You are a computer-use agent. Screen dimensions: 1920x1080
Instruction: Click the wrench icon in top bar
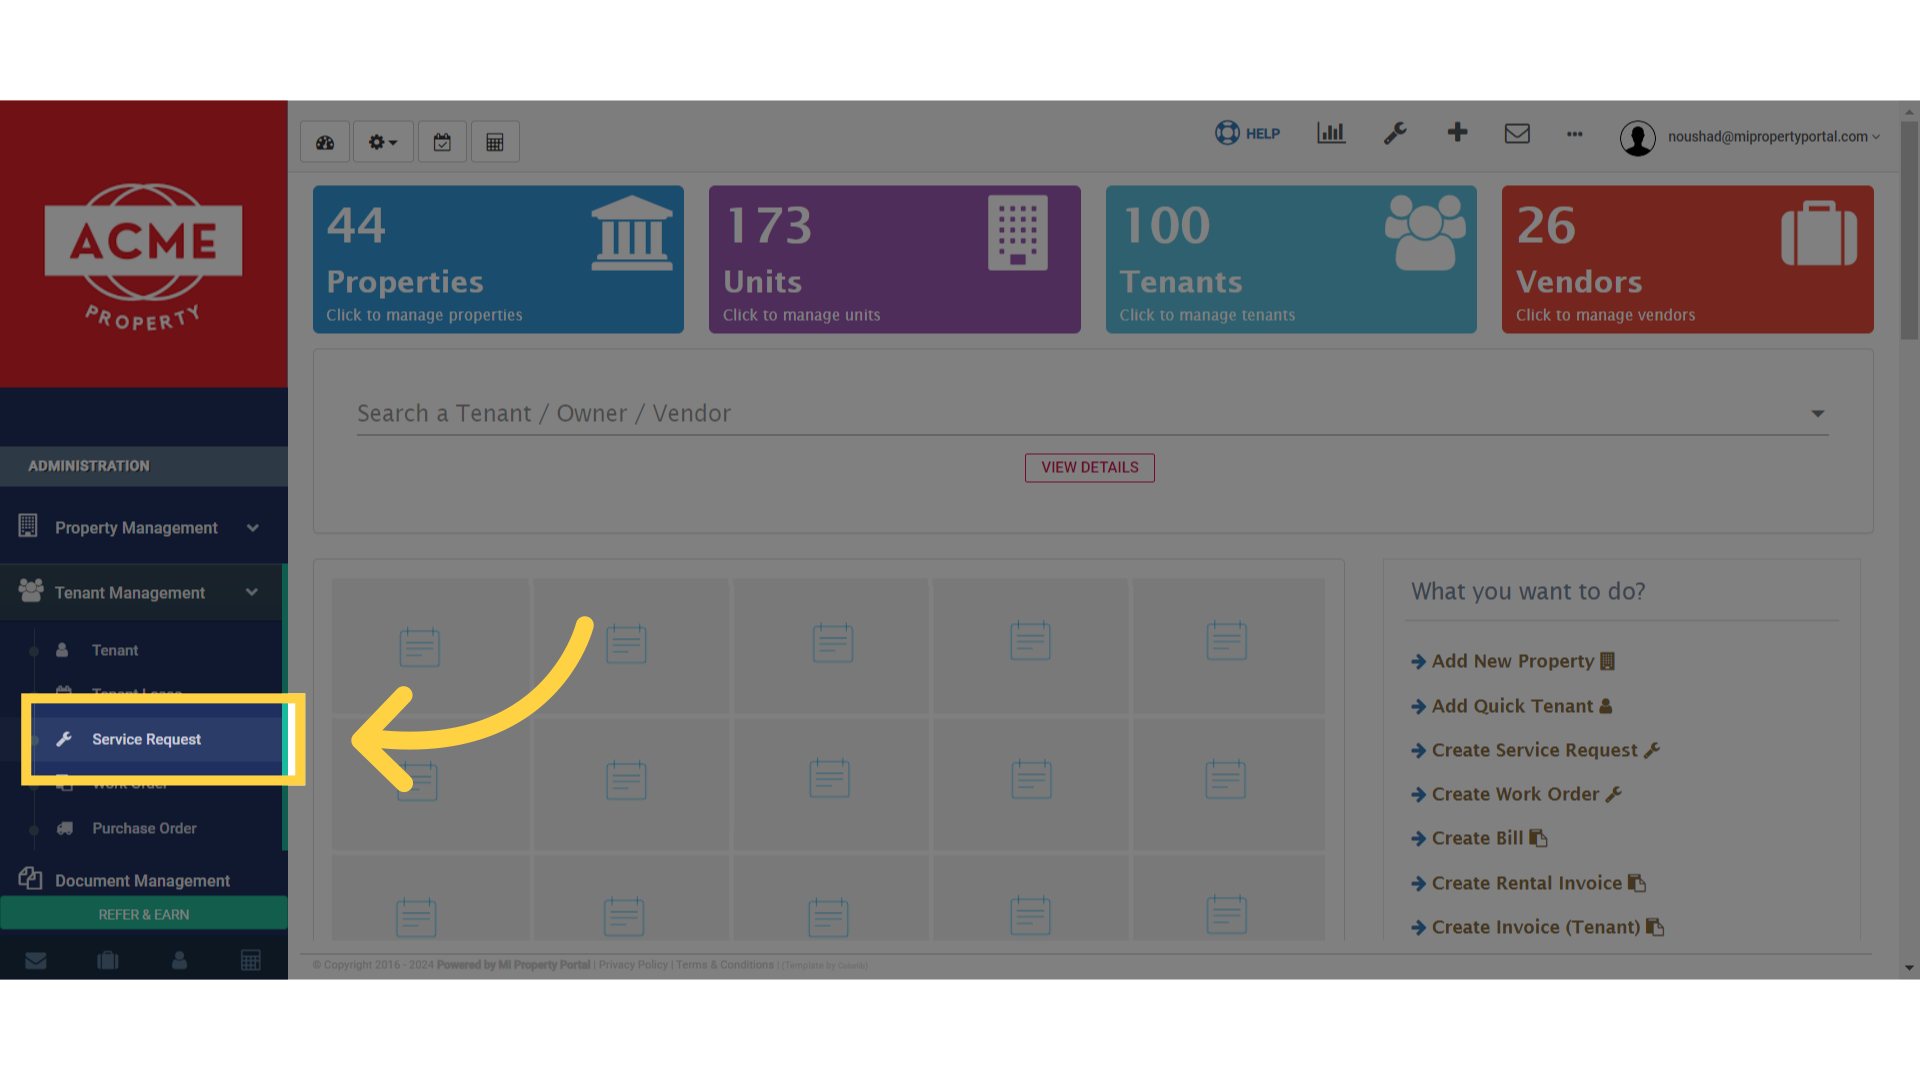[1395, 133]
